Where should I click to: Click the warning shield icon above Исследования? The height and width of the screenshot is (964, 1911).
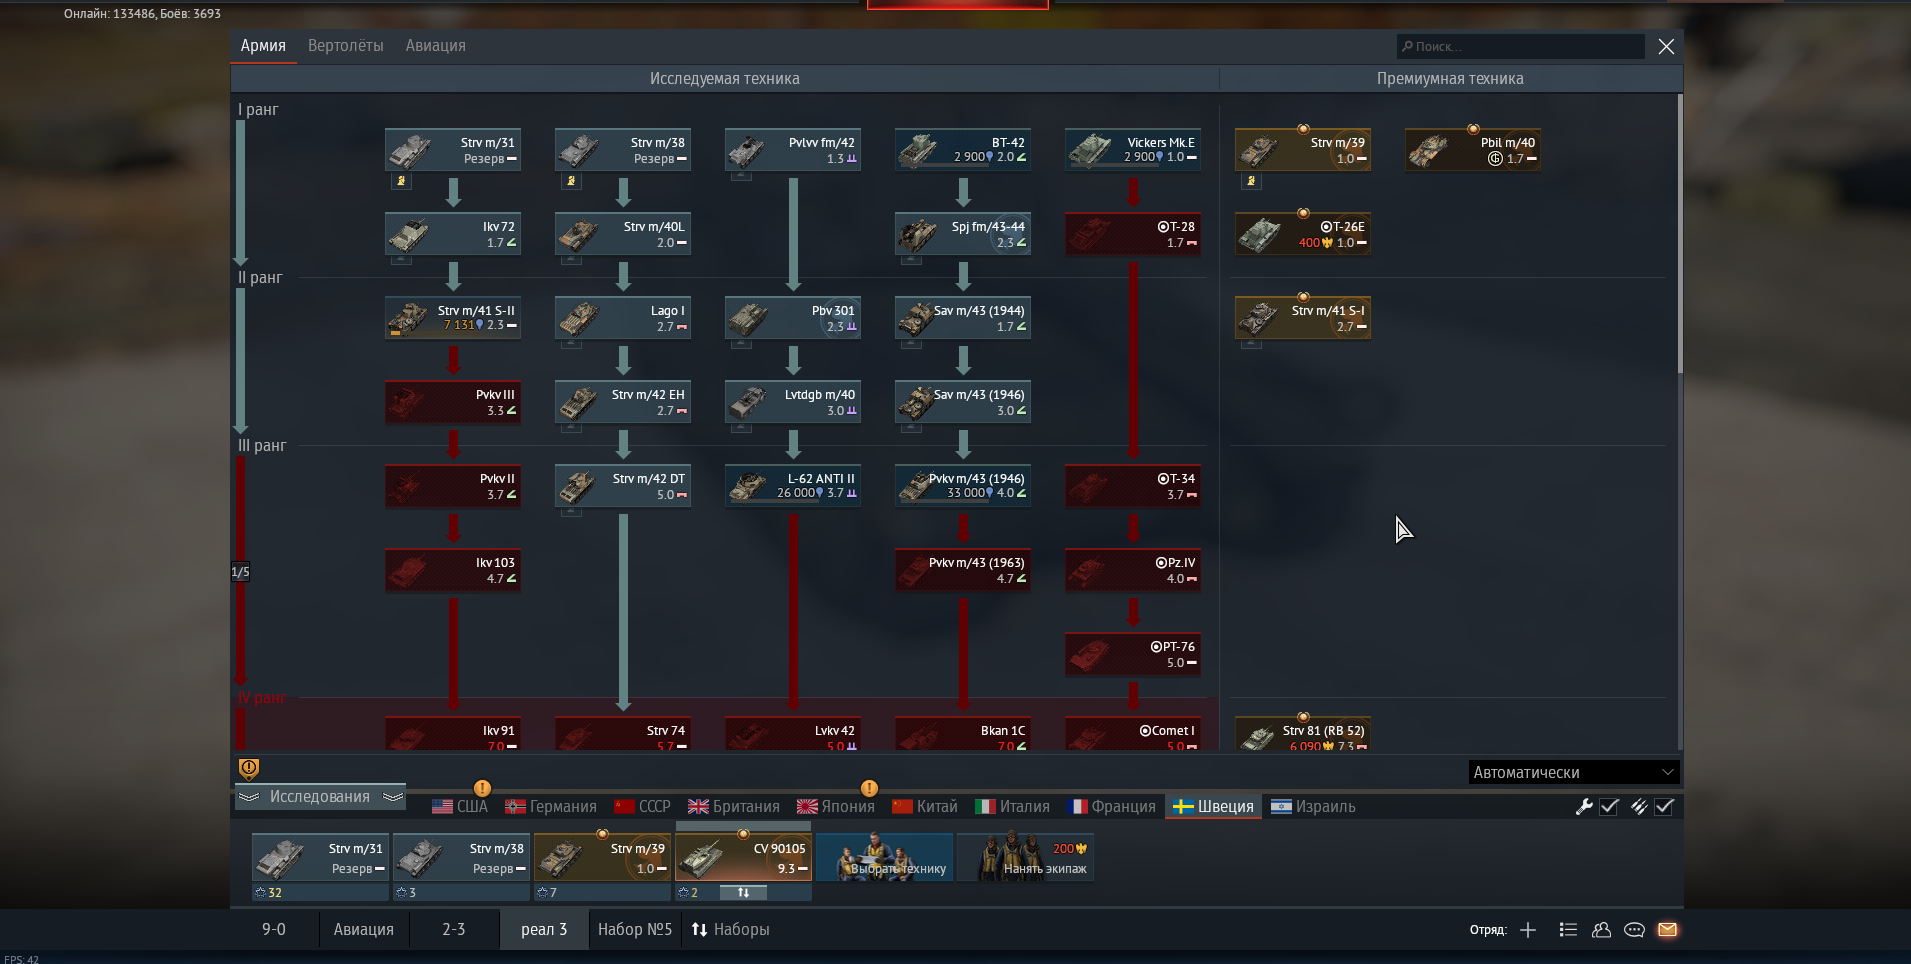(249, 768)
